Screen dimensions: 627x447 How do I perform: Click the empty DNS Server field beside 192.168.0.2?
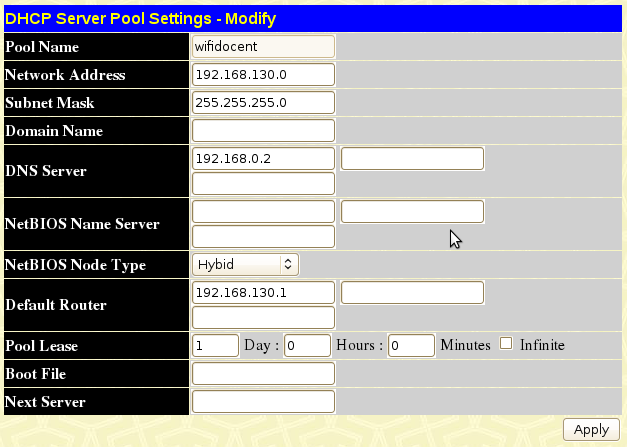click(412, 158)
